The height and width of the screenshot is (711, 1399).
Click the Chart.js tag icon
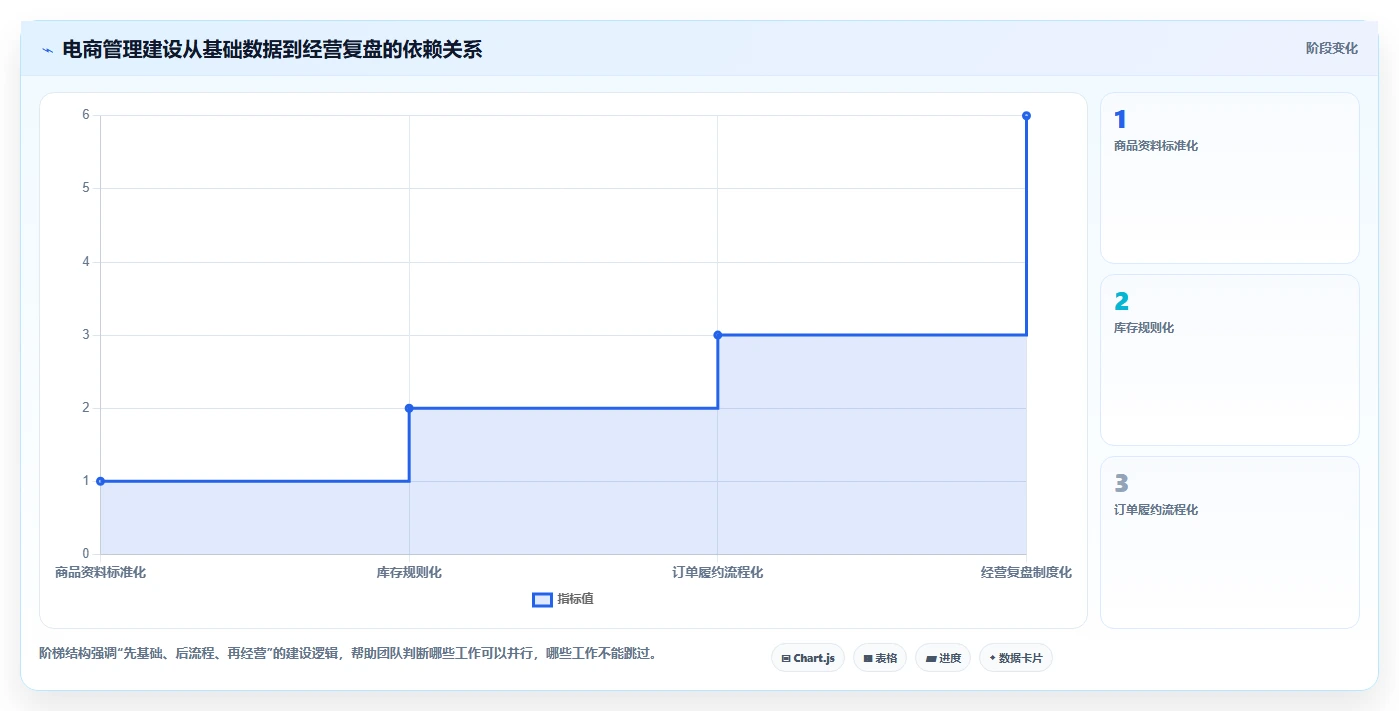tap(786, 659)
